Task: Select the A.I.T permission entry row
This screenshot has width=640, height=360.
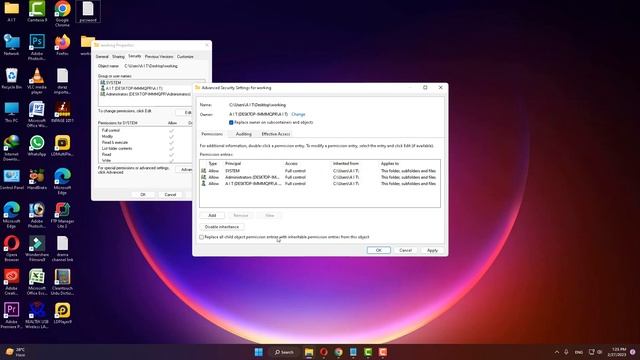Action: click(320, 184)
